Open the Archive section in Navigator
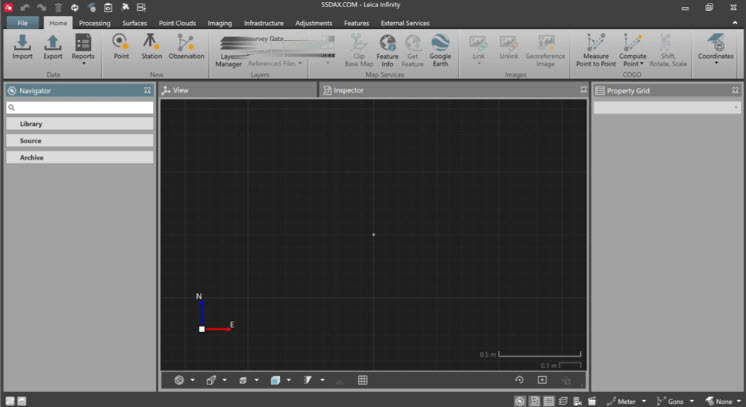 pos(80,157)
